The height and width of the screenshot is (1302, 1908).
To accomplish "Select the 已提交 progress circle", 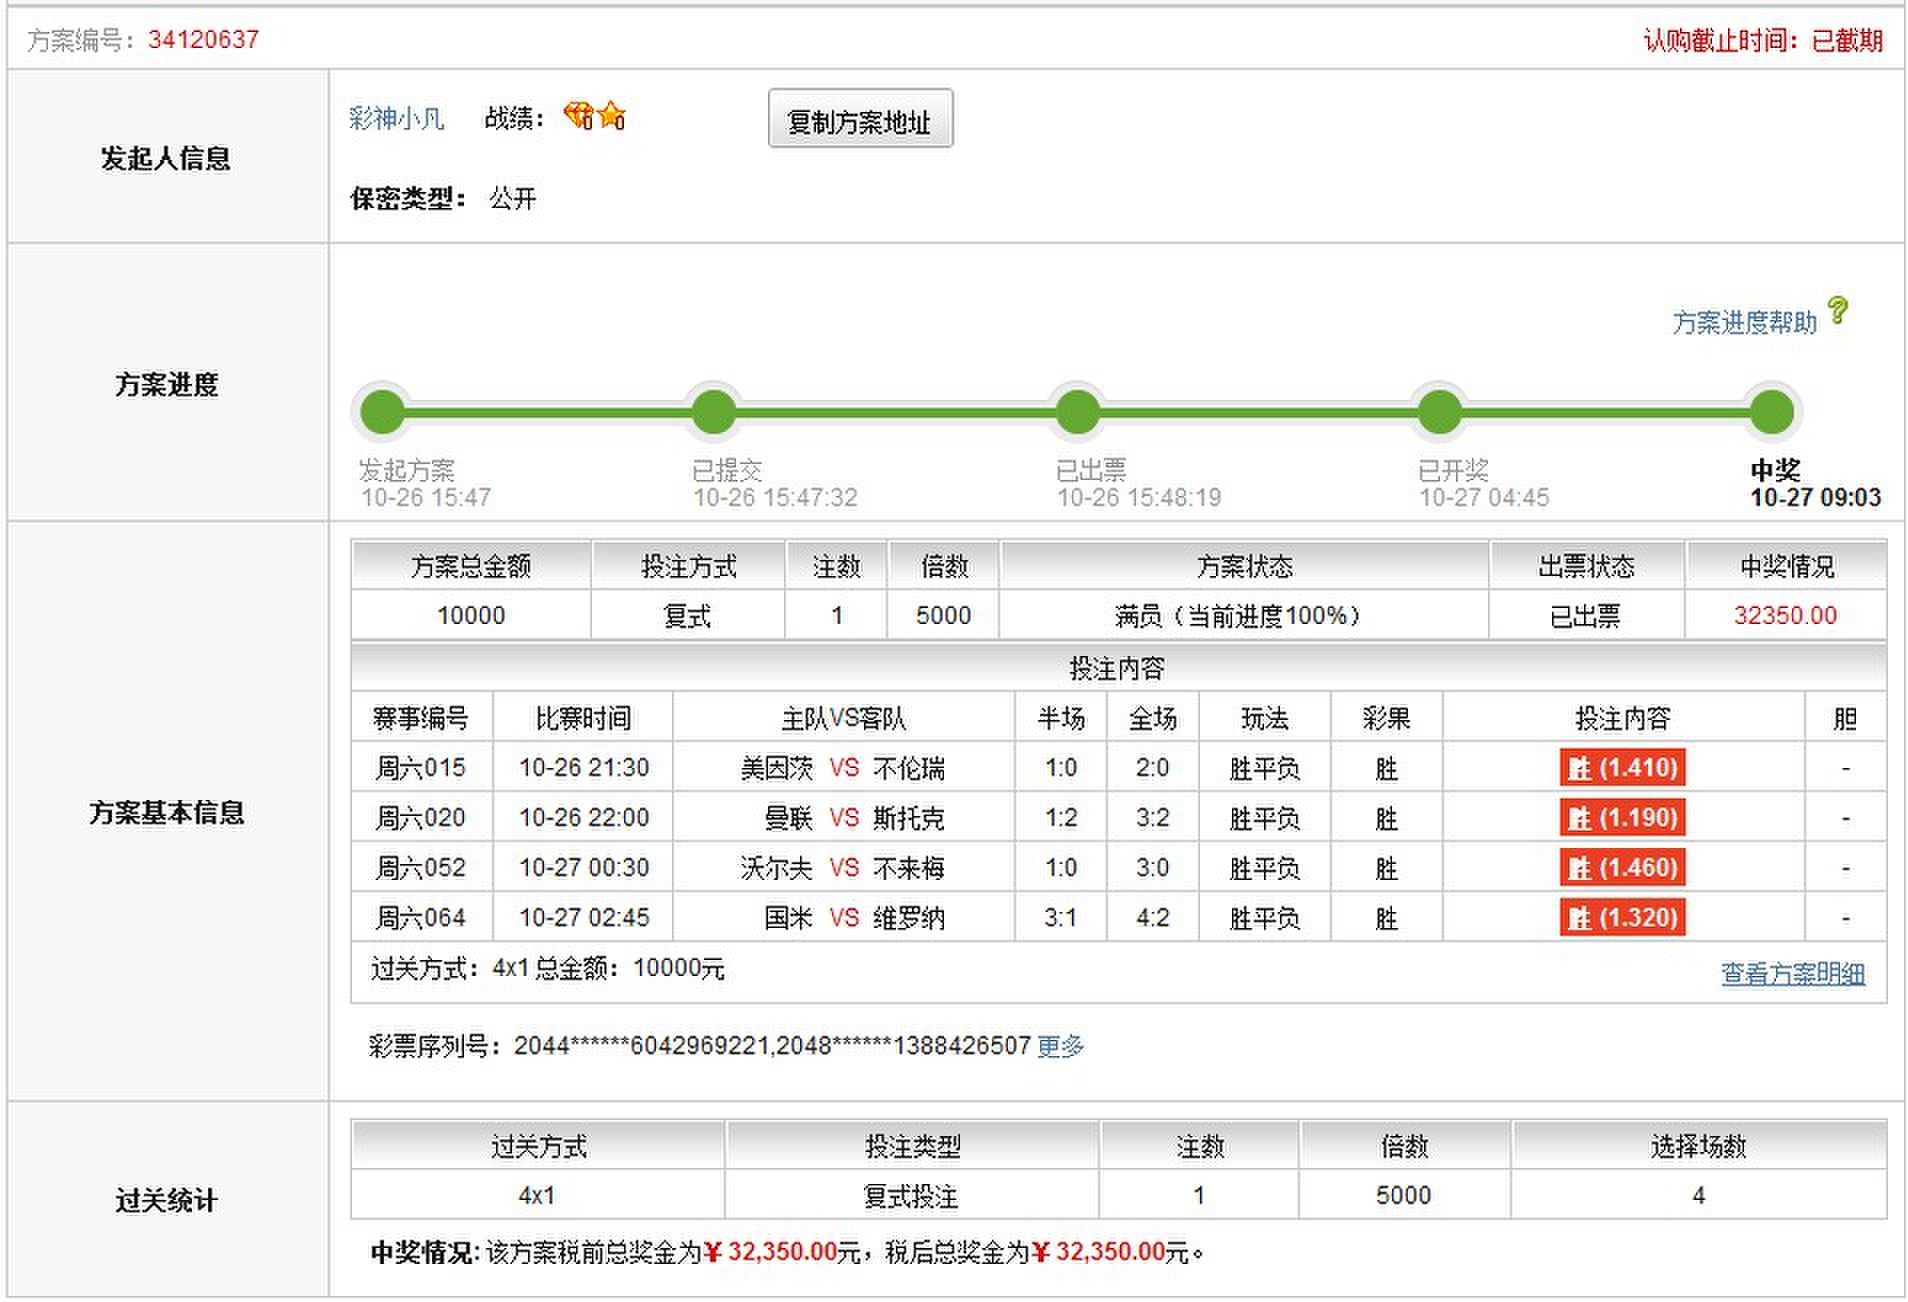I will coord(714,412).
